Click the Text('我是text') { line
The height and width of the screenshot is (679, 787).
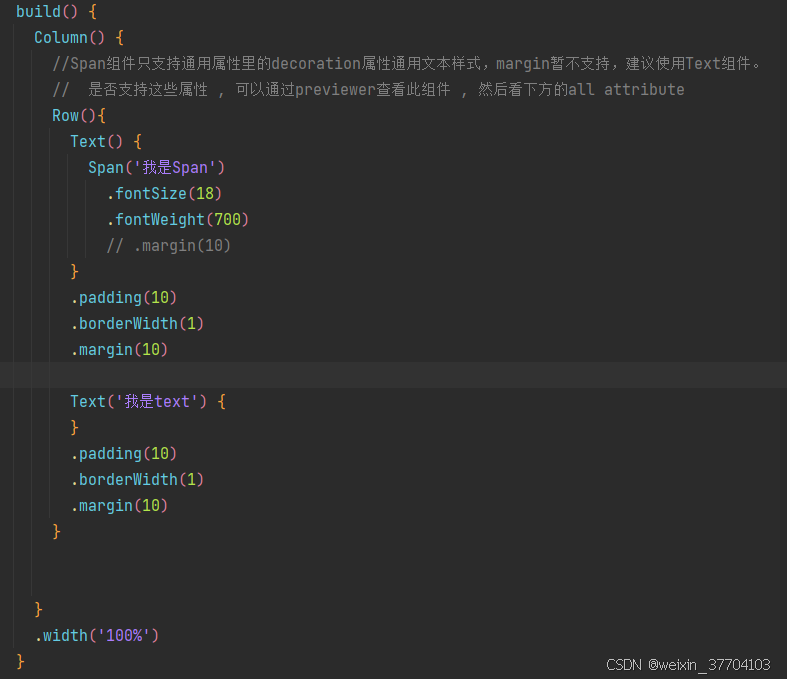pos(148,401)
